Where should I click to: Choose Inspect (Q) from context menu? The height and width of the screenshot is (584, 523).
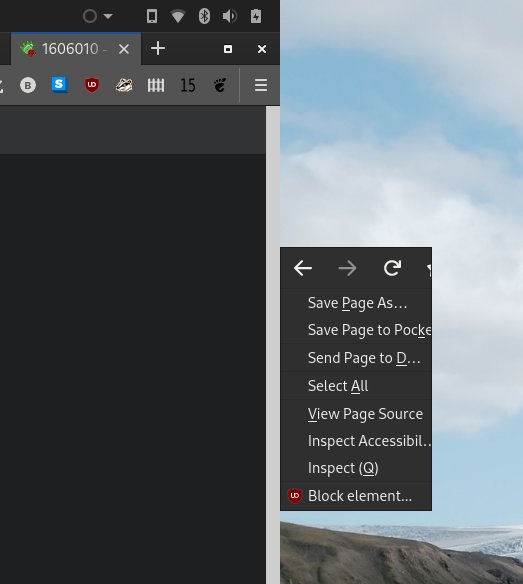356,468
